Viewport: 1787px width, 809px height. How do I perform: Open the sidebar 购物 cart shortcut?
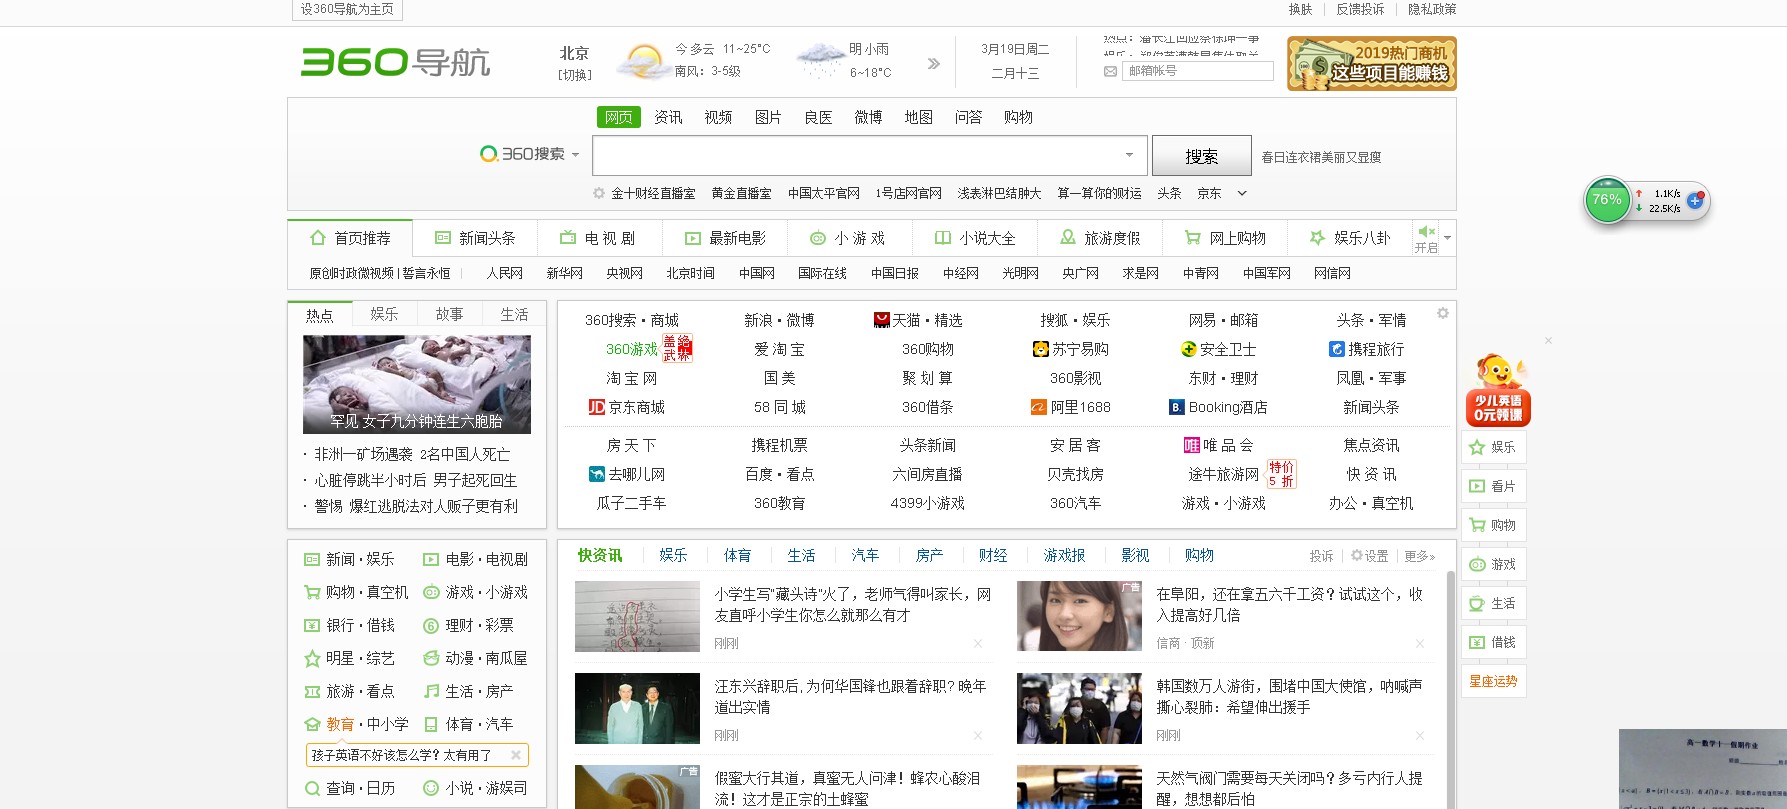click(1493, 525)
